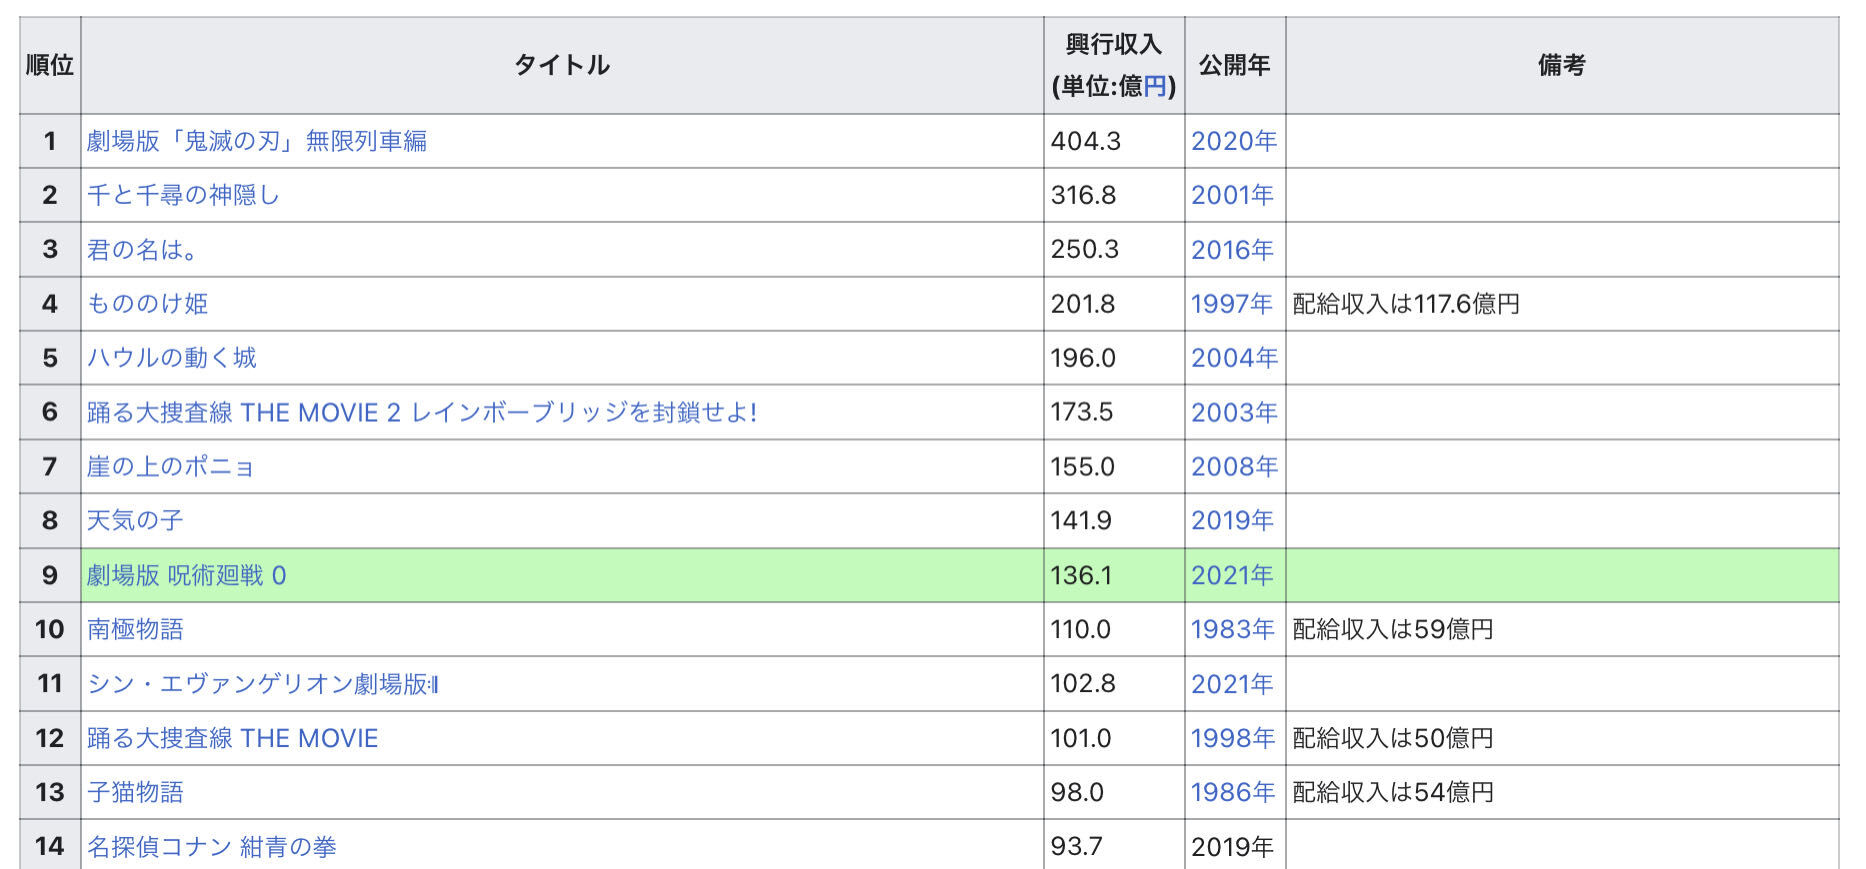Select the 404.3 revenue cell

(1114, 141)
